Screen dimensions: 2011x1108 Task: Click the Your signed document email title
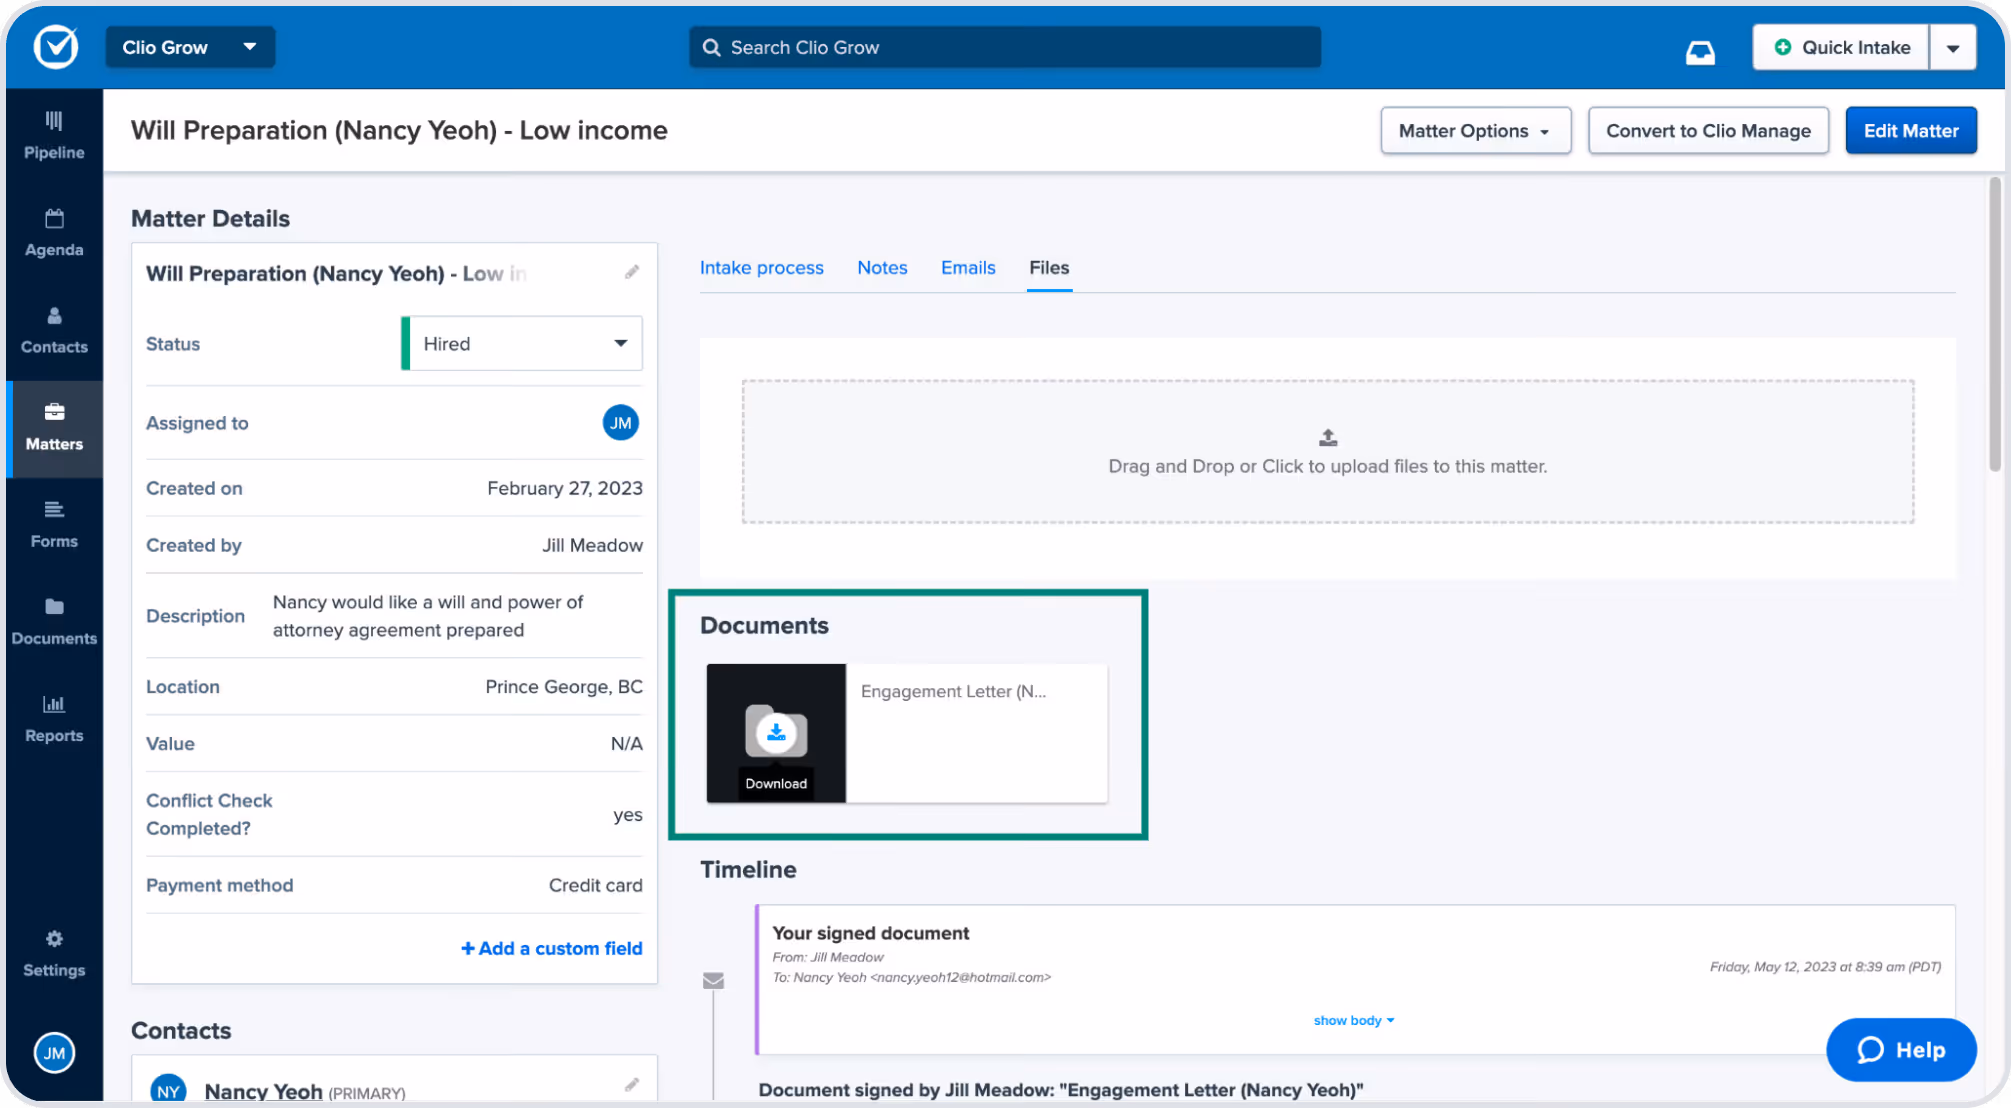point(870,933)
